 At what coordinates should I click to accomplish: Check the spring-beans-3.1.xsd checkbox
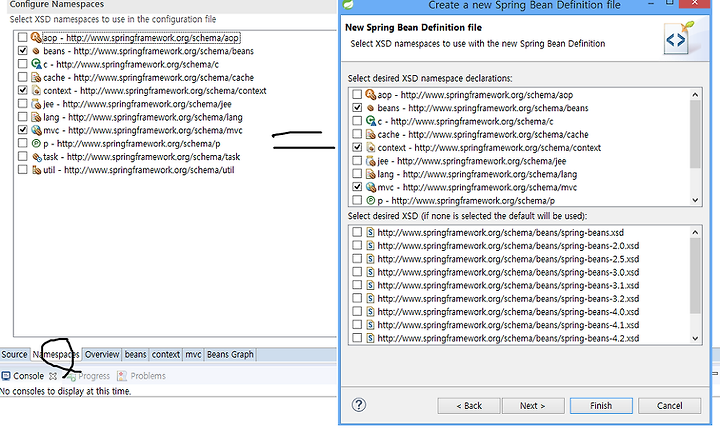(357, 285)
